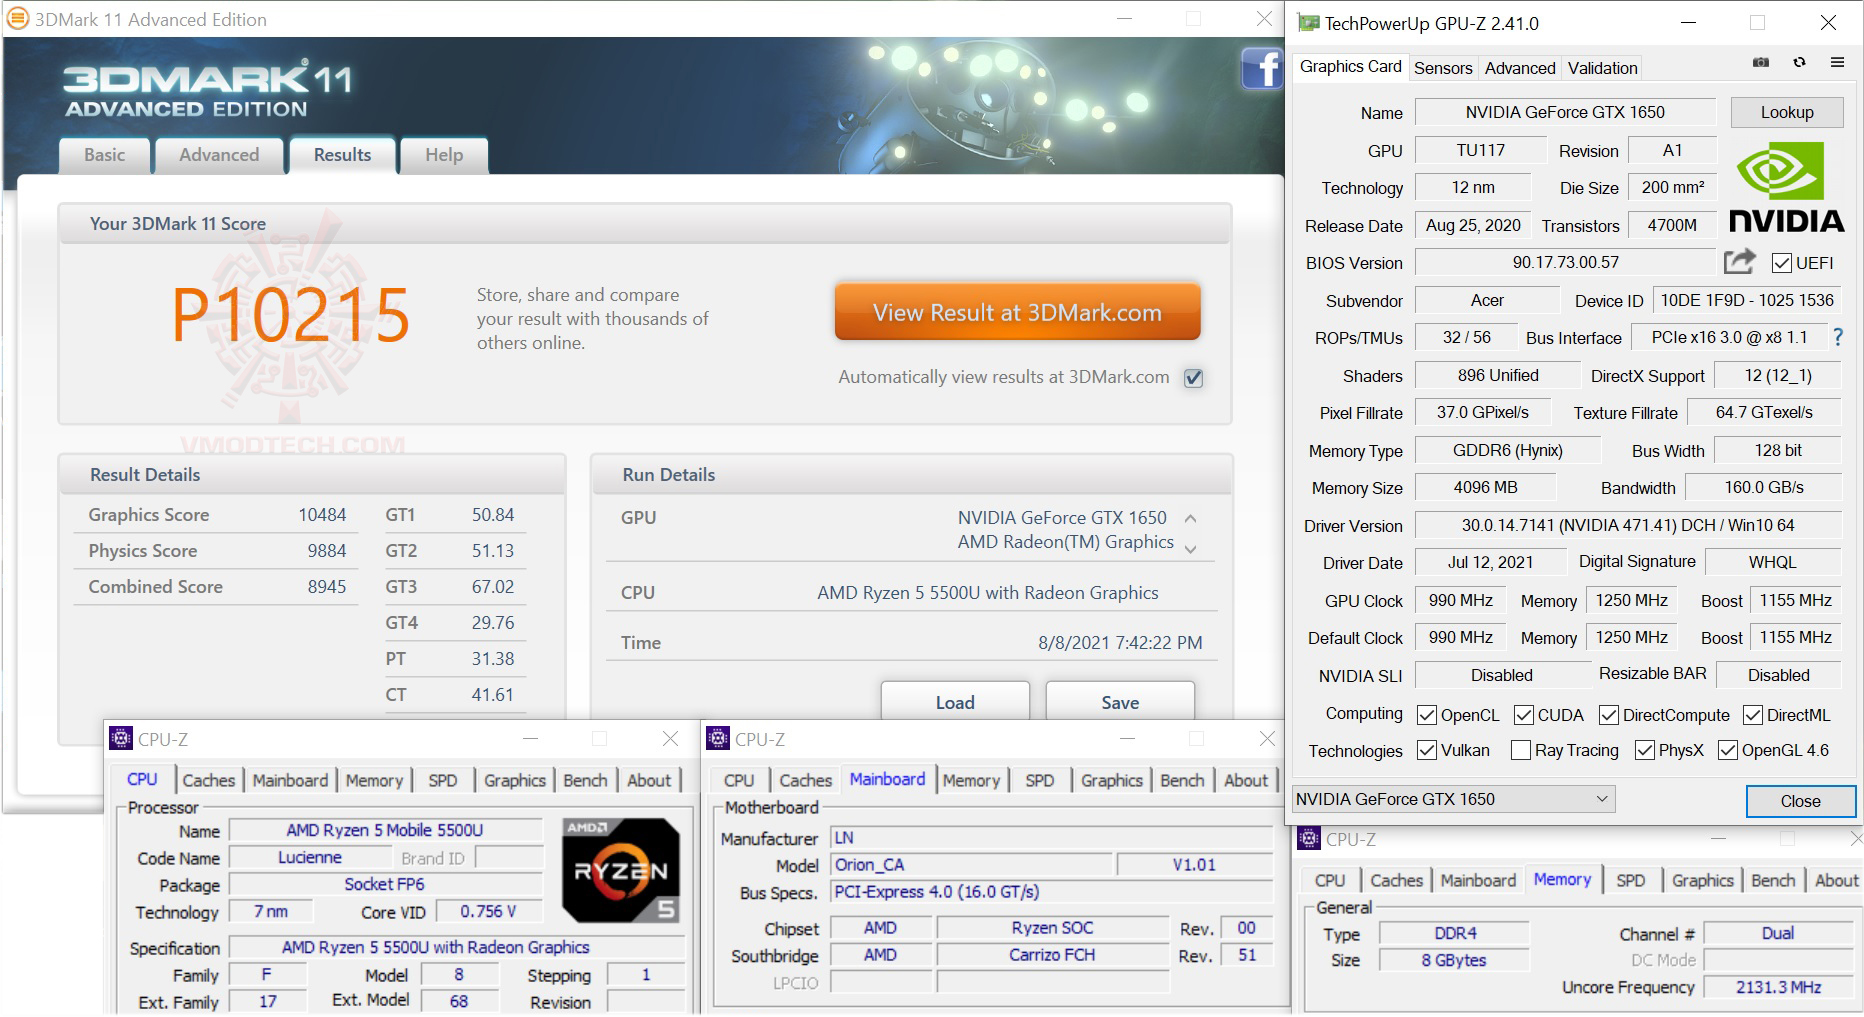This screenshot has height=1017, width=1864.
Task: Click the Graphics Score value 10484
Action: [322, 515]
